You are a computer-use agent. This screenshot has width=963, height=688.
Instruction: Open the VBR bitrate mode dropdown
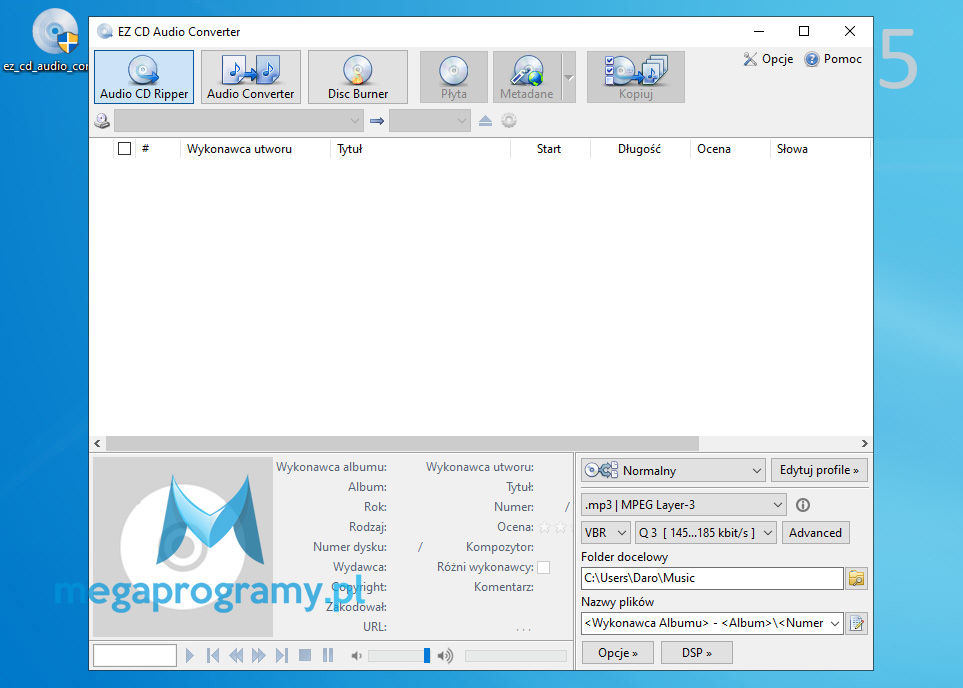[606, 533]
